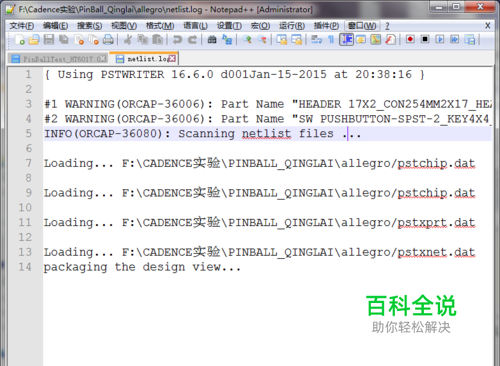Screen dimensions: 500x366
Task: Open the 设置(T) menu
Action: point(229,26)
